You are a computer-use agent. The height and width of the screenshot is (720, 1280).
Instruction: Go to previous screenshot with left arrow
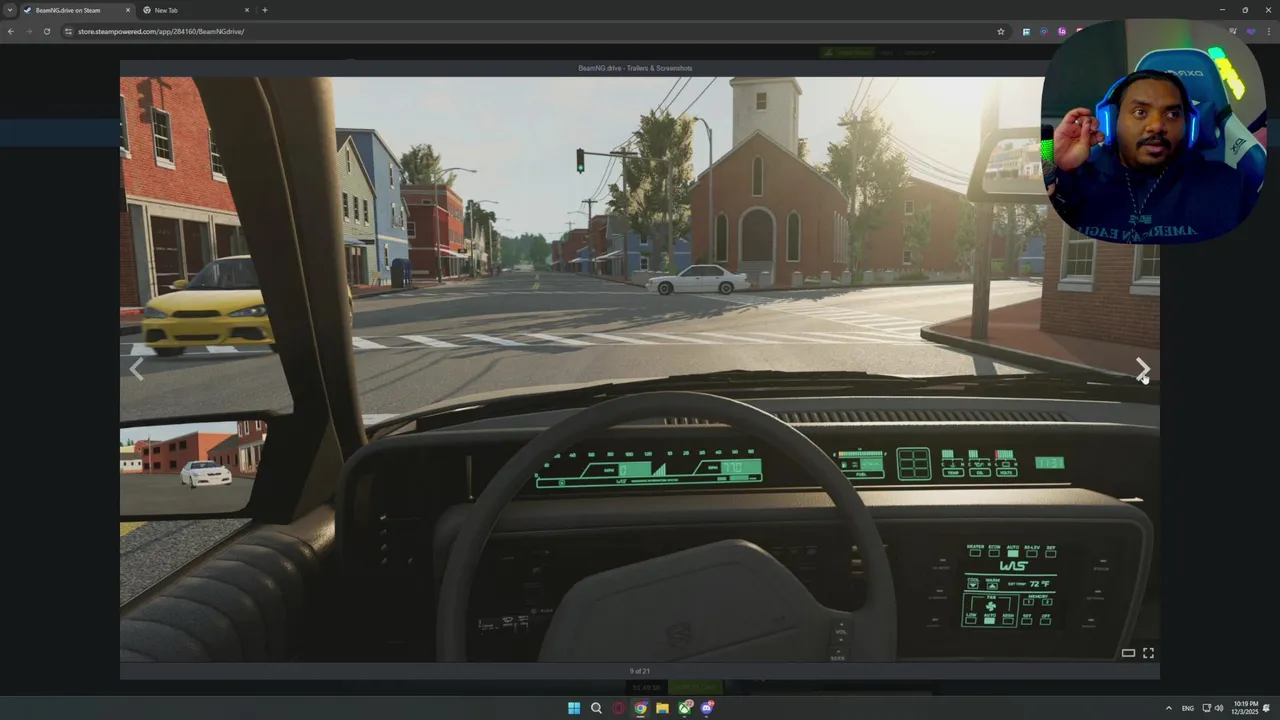pos(137,369)
